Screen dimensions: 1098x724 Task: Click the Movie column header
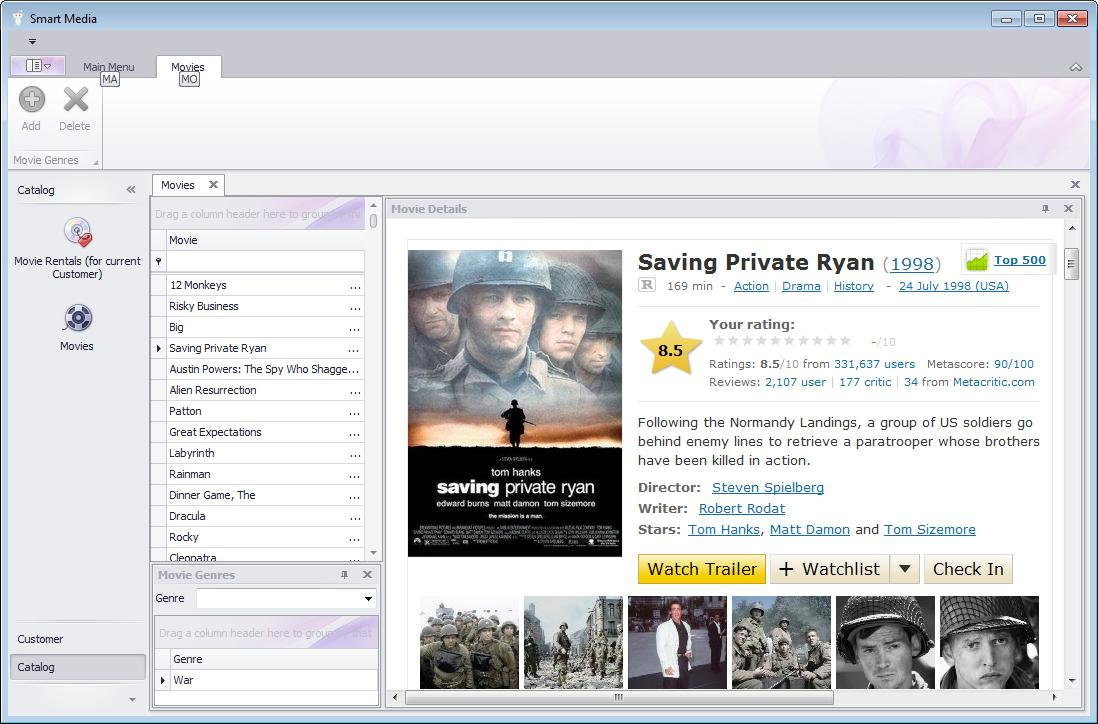pyautogui.click(x=265, y=240)
